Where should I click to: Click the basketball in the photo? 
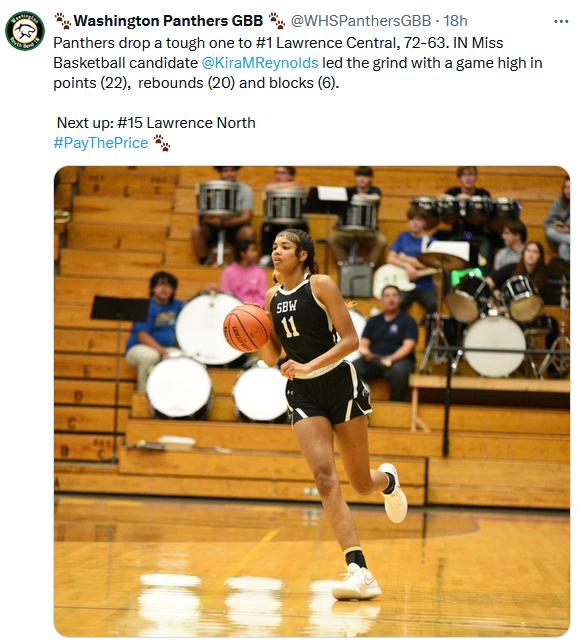click(247, 328)
